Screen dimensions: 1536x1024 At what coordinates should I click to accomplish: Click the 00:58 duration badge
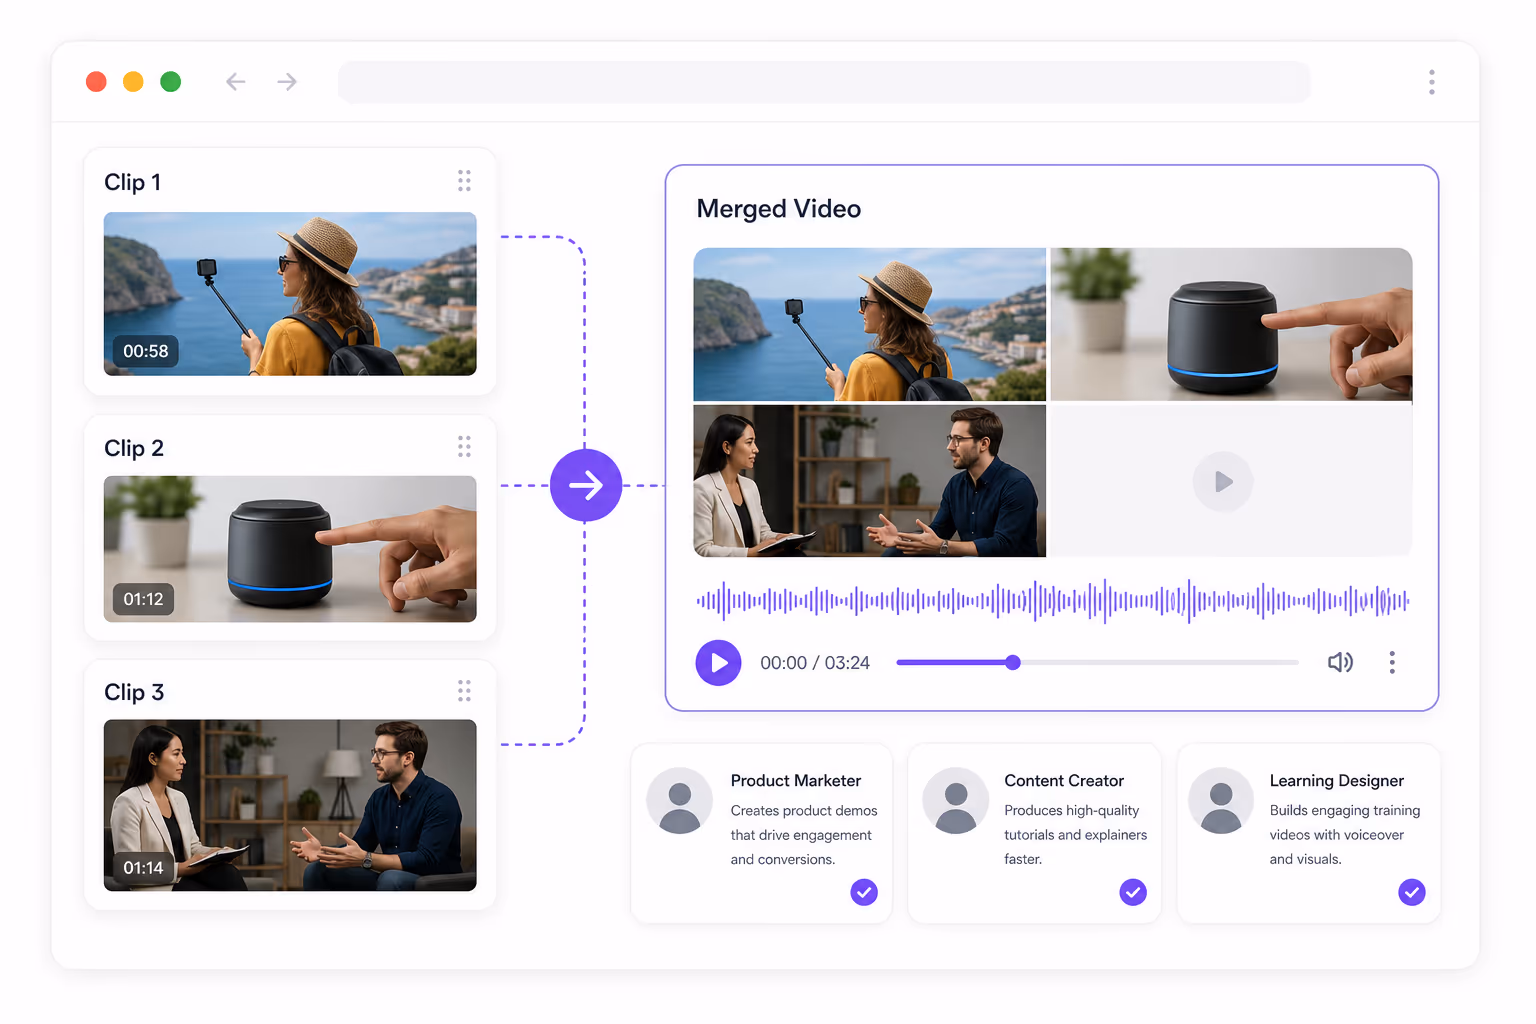click(146, 351)
